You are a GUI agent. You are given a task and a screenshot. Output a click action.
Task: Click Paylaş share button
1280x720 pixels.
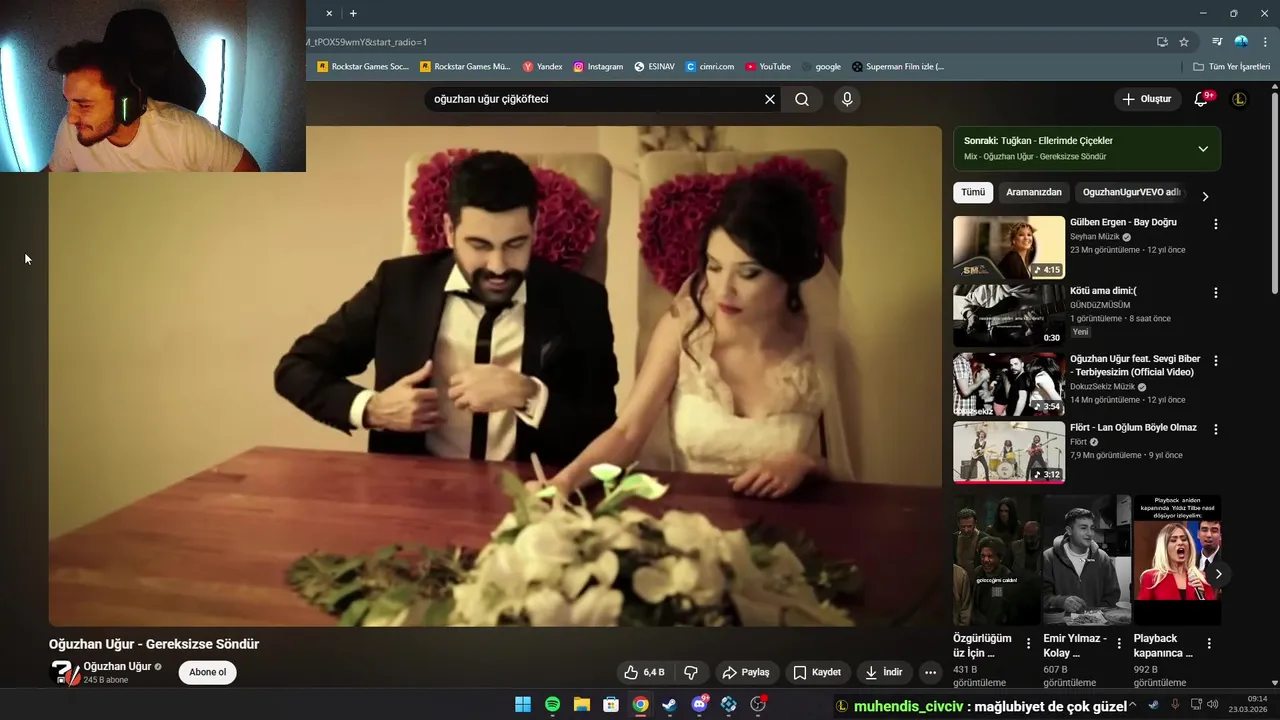[x=746, y=672]
